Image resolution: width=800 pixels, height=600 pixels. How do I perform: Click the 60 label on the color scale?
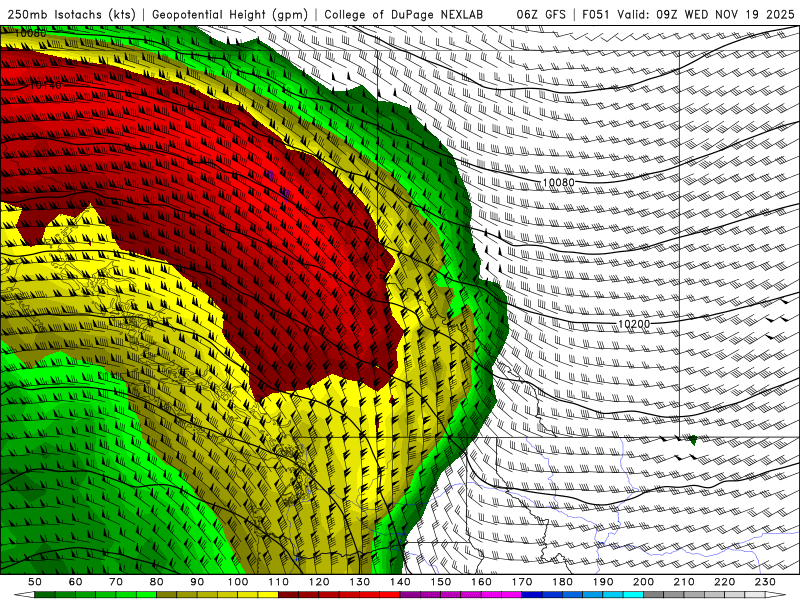tap(75, 582)
